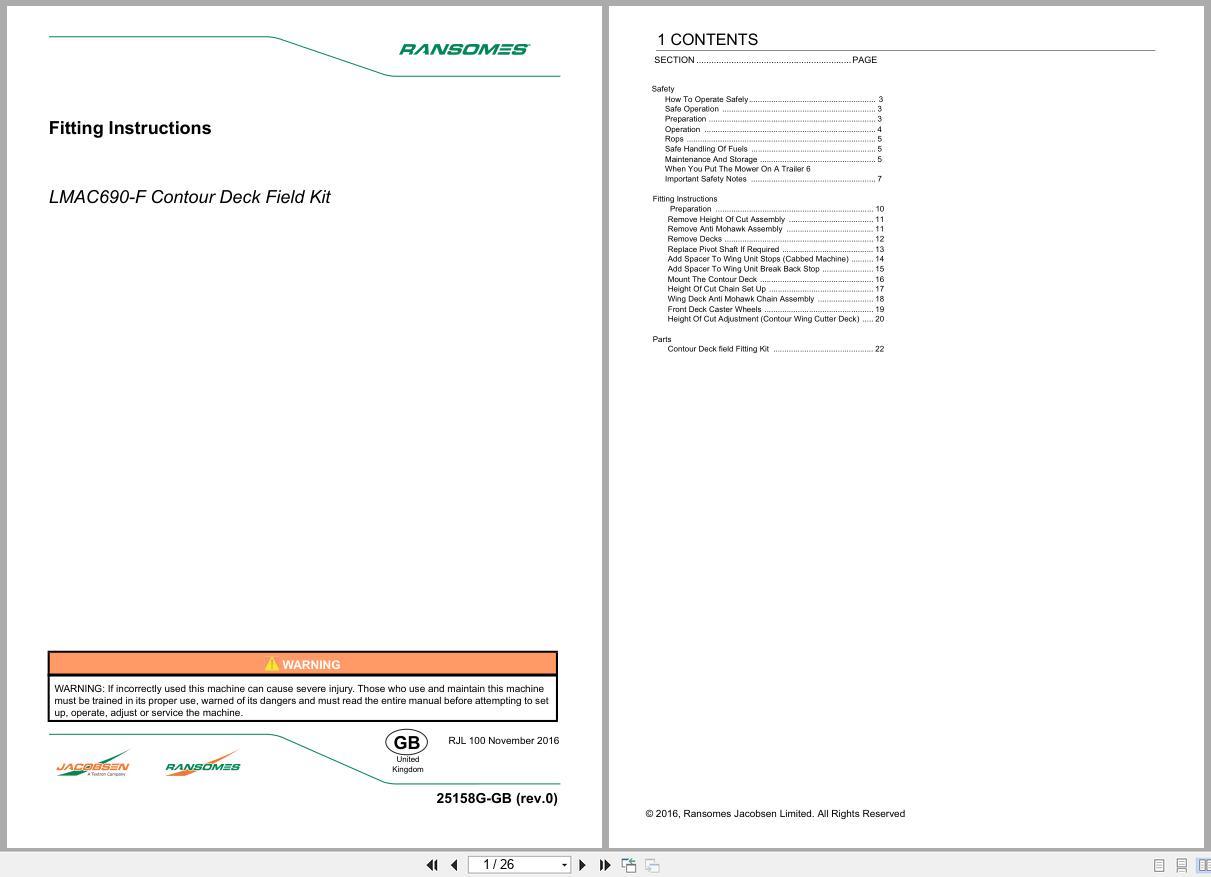Click the 'Parts' section heading in contents

(x=662, y=339)
